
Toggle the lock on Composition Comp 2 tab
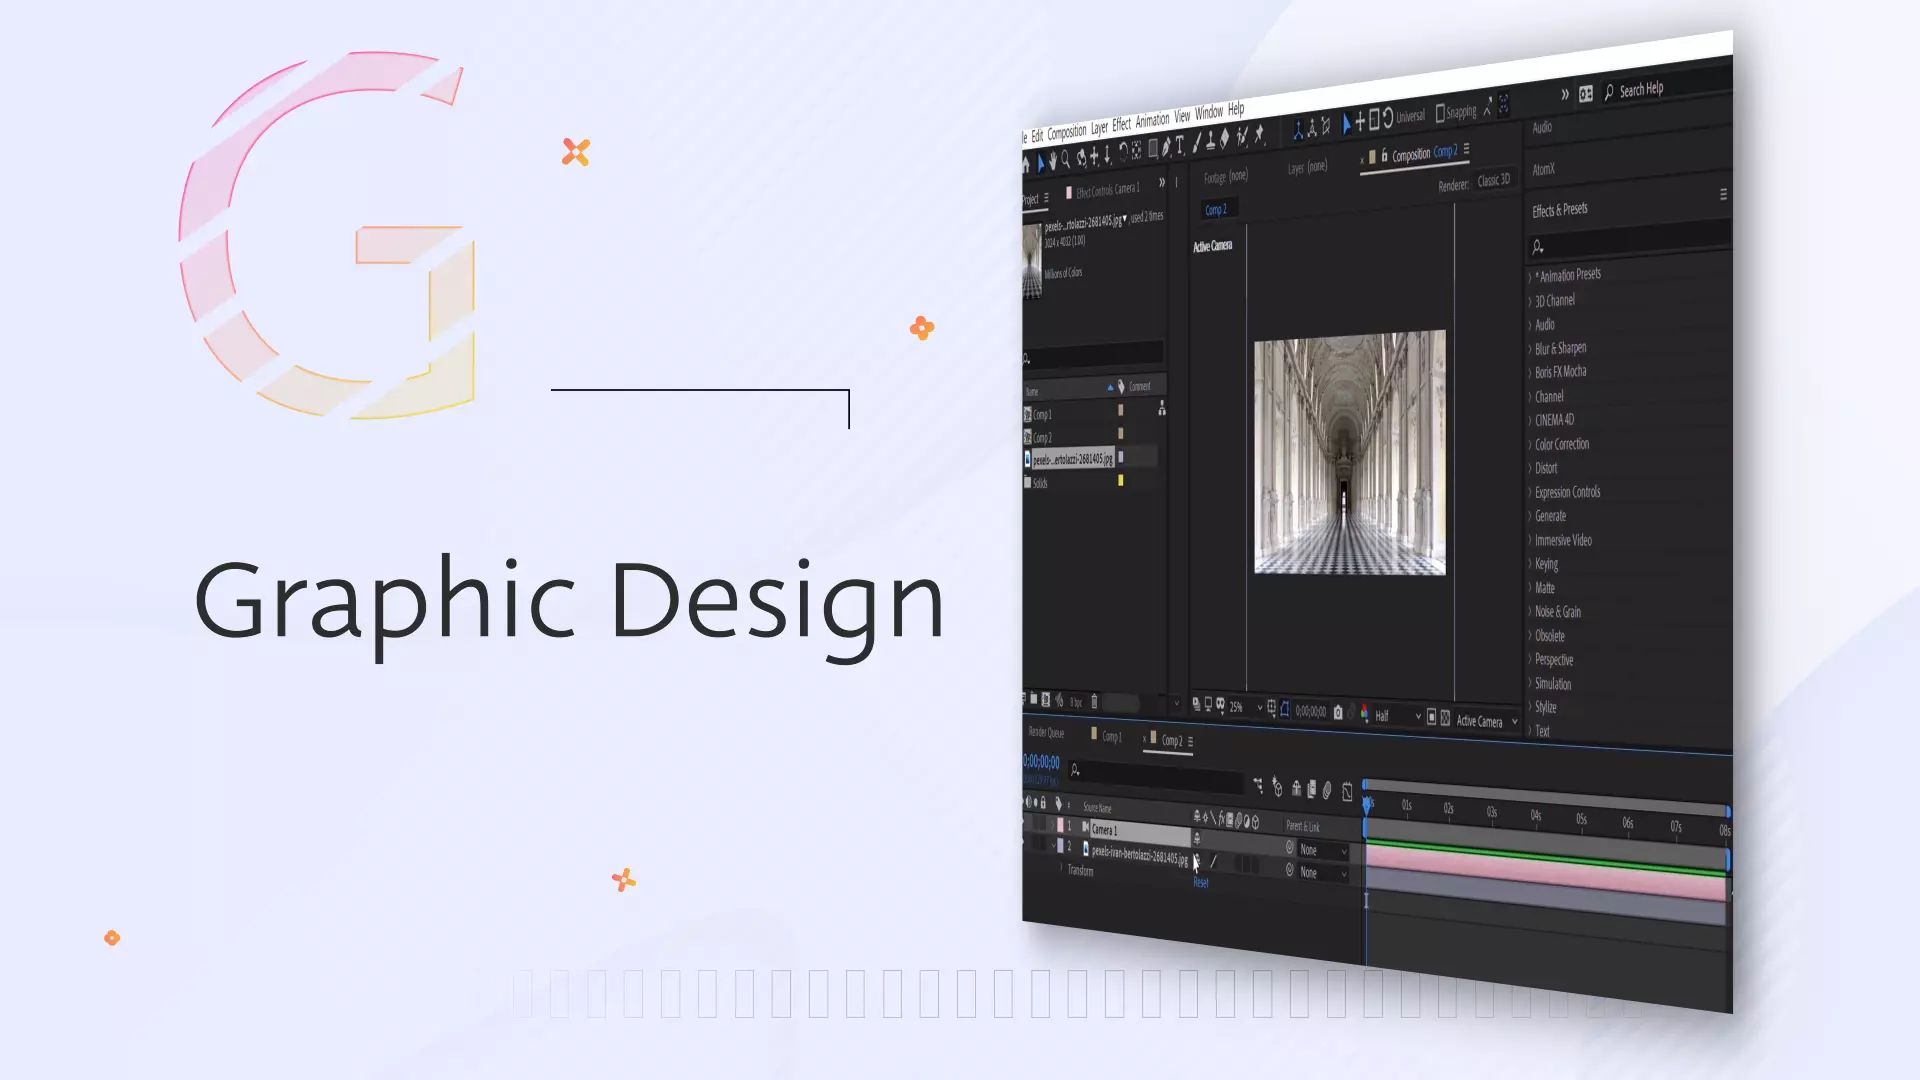(x=1385, y=155)
